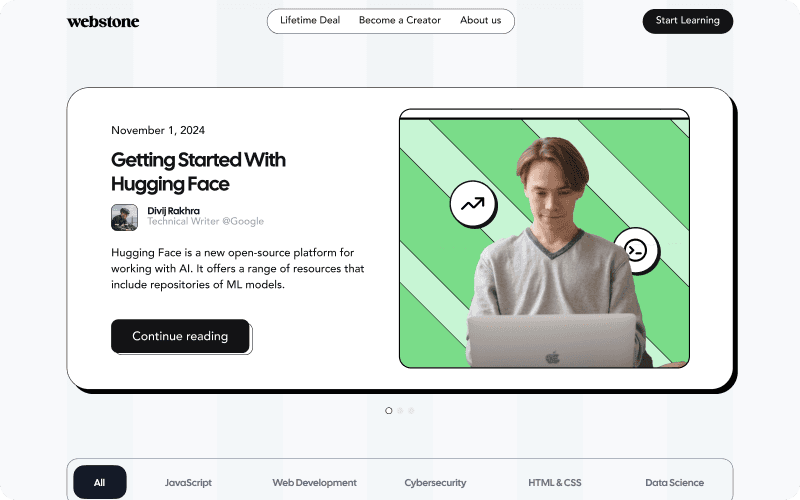Open the About us link

click(481, 20)
